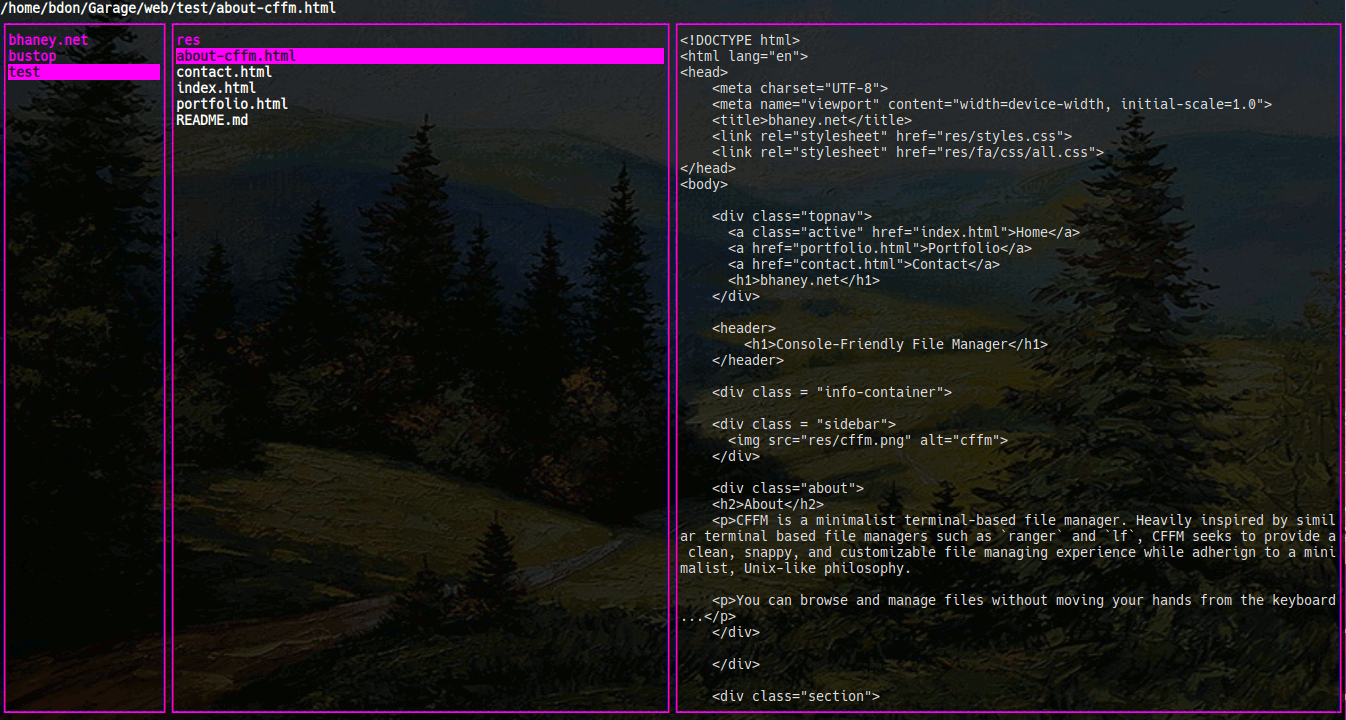This screenshot has width=1346, height=720.
Task: Click the res/fa/css/all.css stylesheet line
Action: pyautogui.click(x=908, y=153)
